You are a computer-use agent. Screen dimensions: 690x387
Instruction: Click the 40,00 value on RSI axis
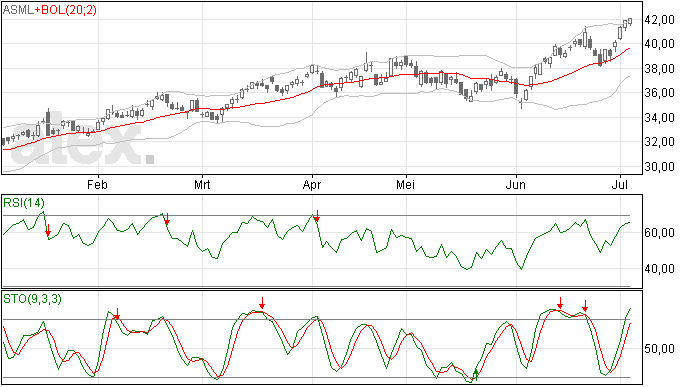pos(659,269)
